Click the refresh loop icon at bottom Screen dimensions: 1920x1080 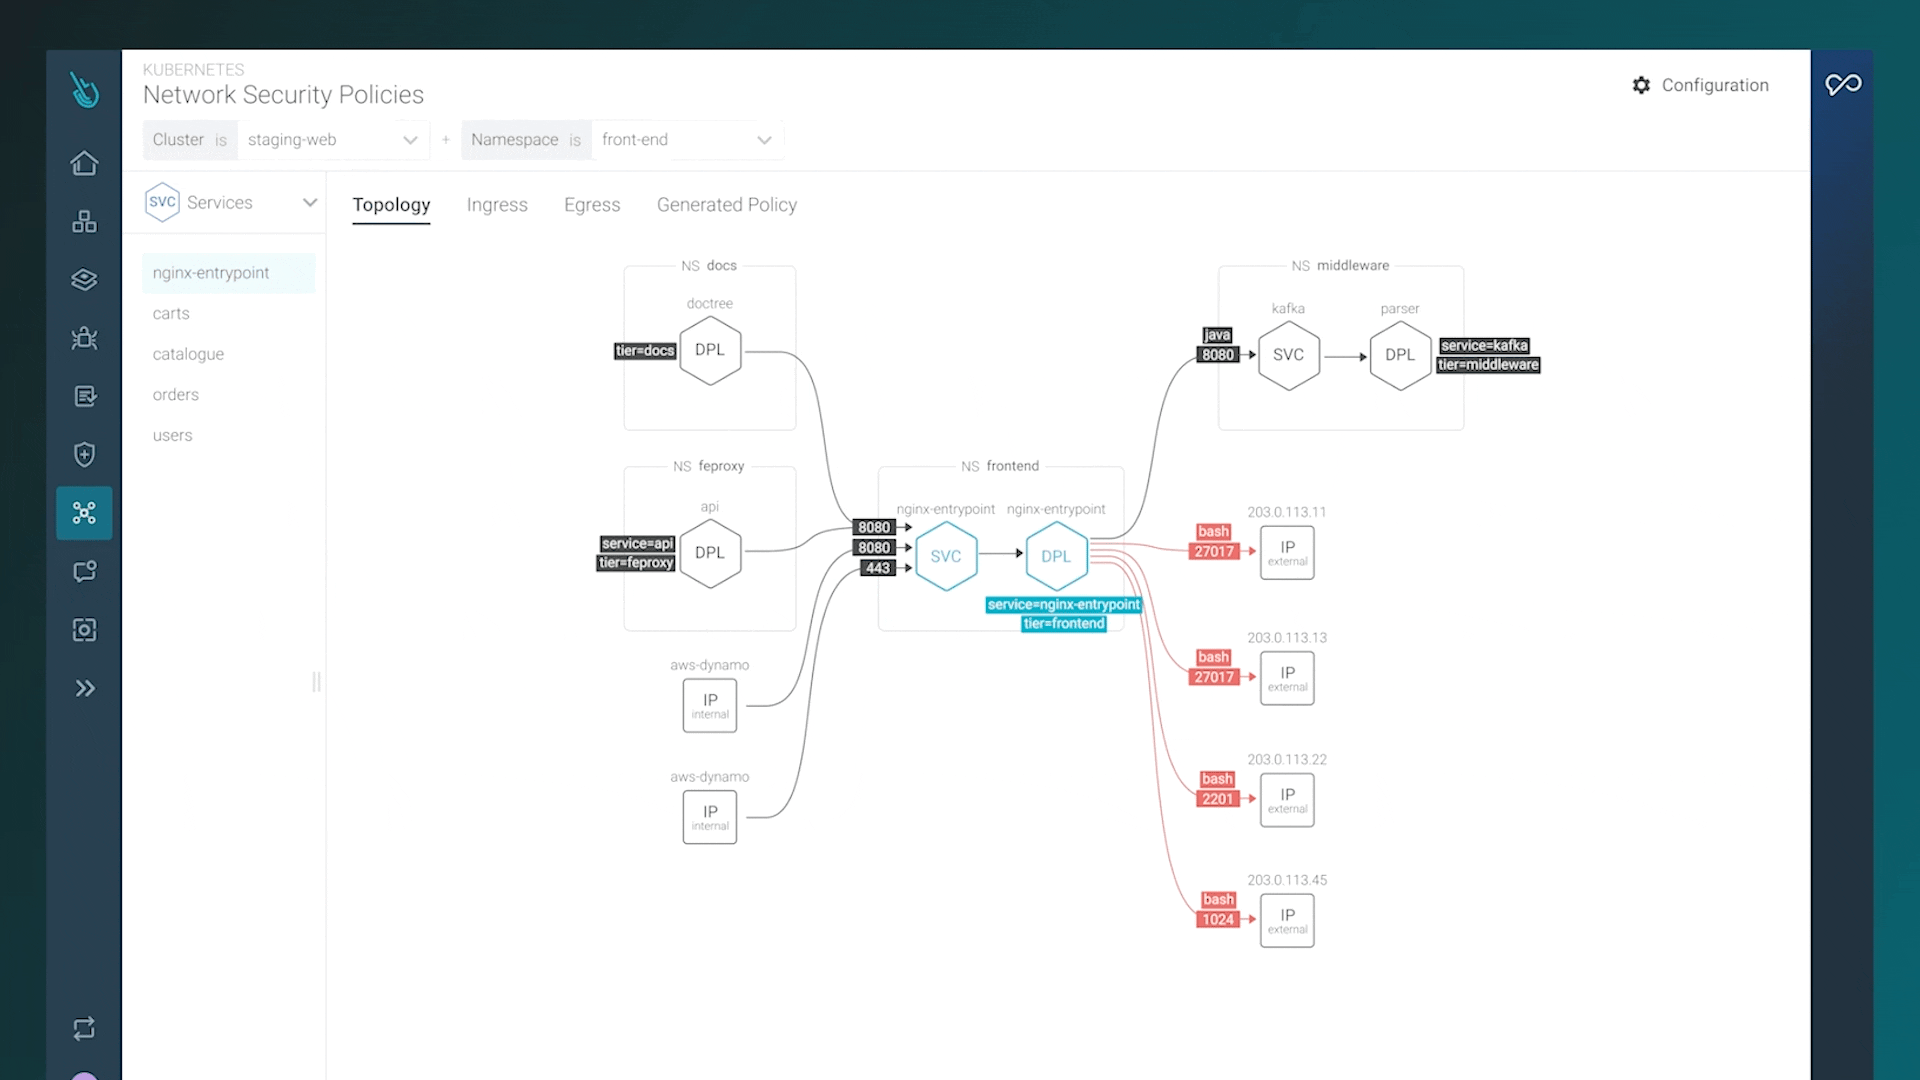84,1028
